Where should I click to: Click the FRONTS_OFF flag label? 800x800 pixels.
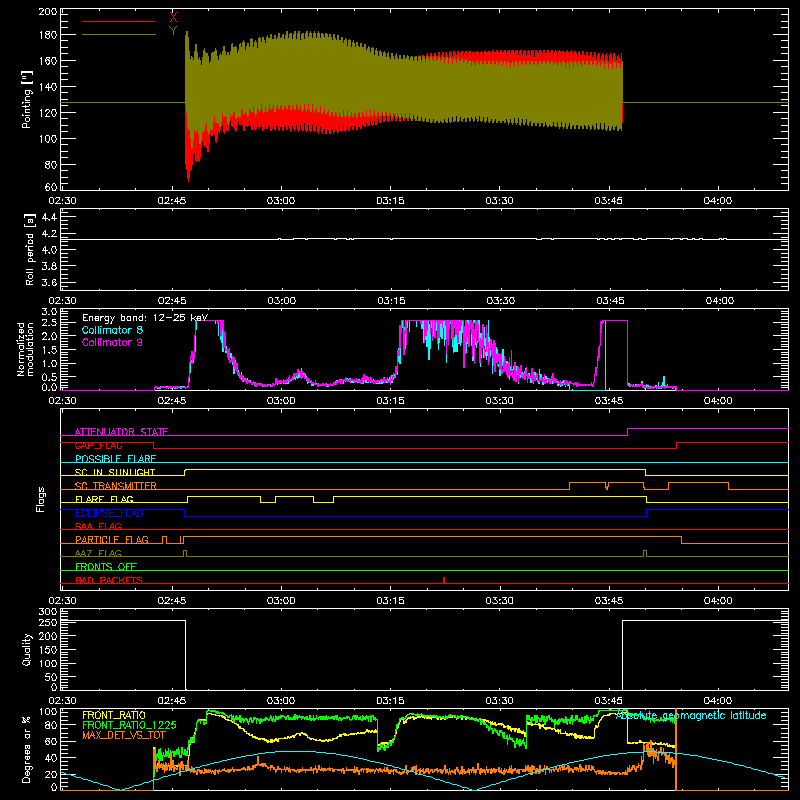pos(106,566)
